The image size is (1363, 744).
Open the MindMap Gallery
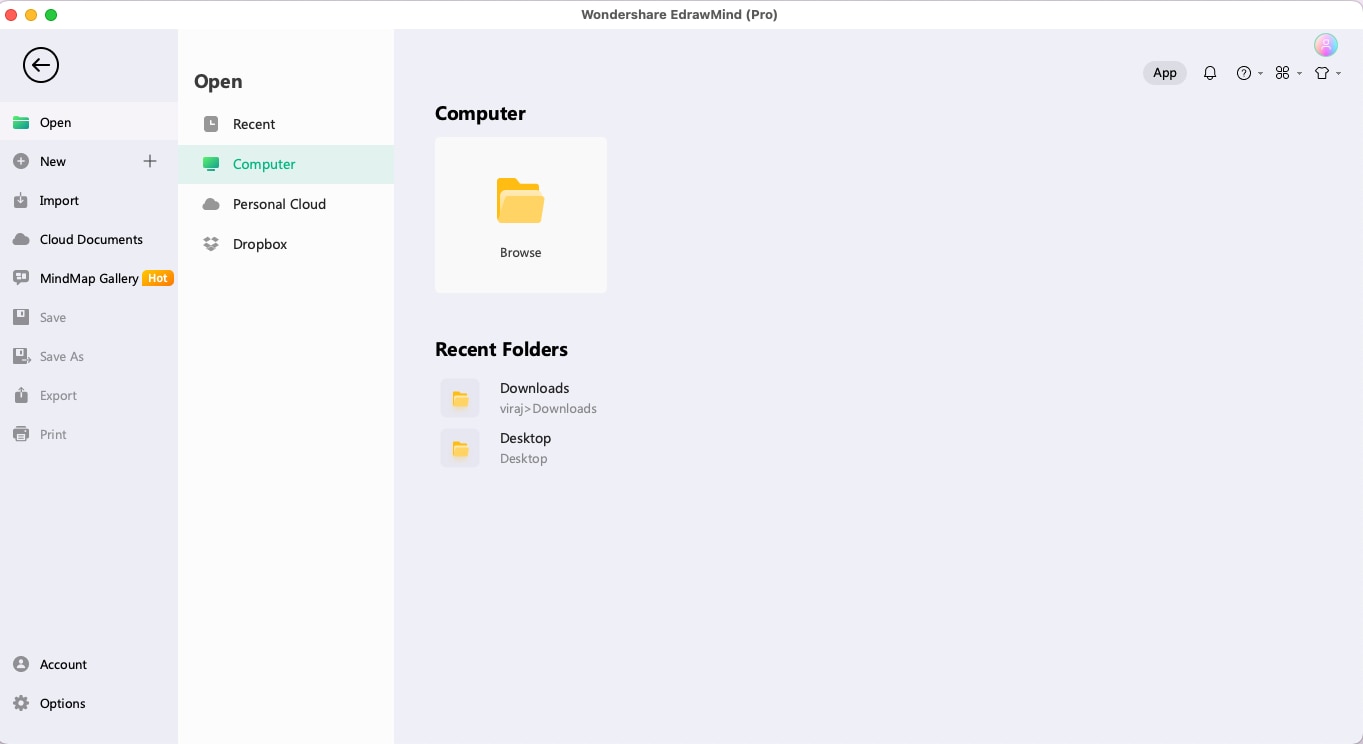tap(88, 279)
